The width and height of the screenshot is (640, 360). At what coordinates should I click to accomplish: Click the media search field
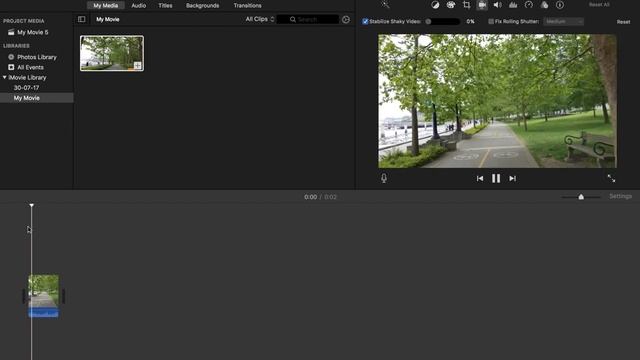307,19
